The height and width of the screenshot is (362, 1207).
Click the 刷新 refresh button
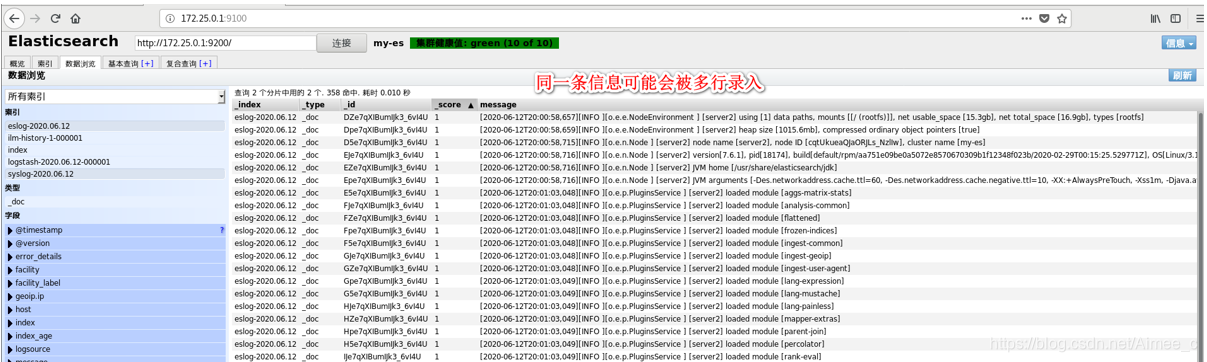point(1182,75)
